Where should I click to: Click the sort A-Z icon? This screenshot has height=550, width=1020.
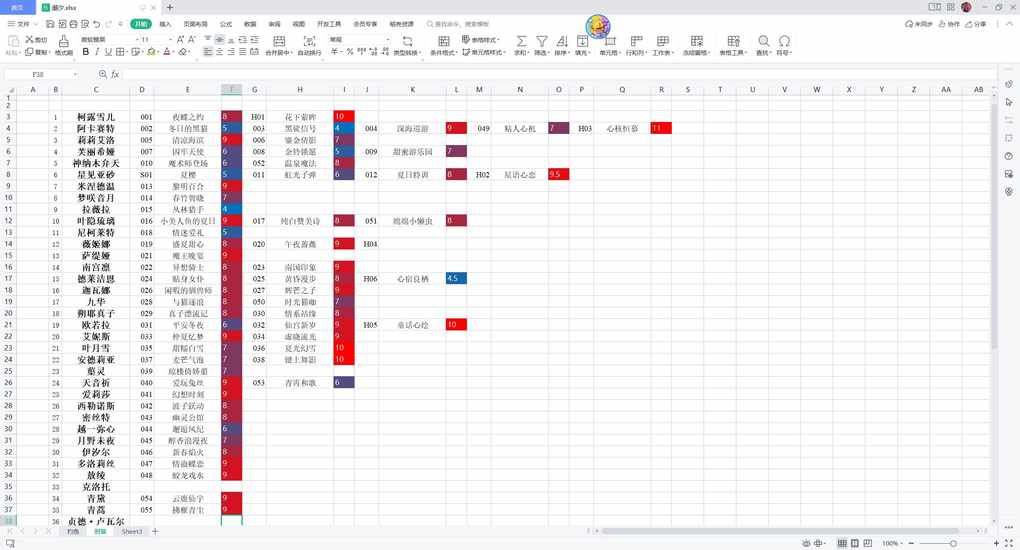tap(561, 41)
